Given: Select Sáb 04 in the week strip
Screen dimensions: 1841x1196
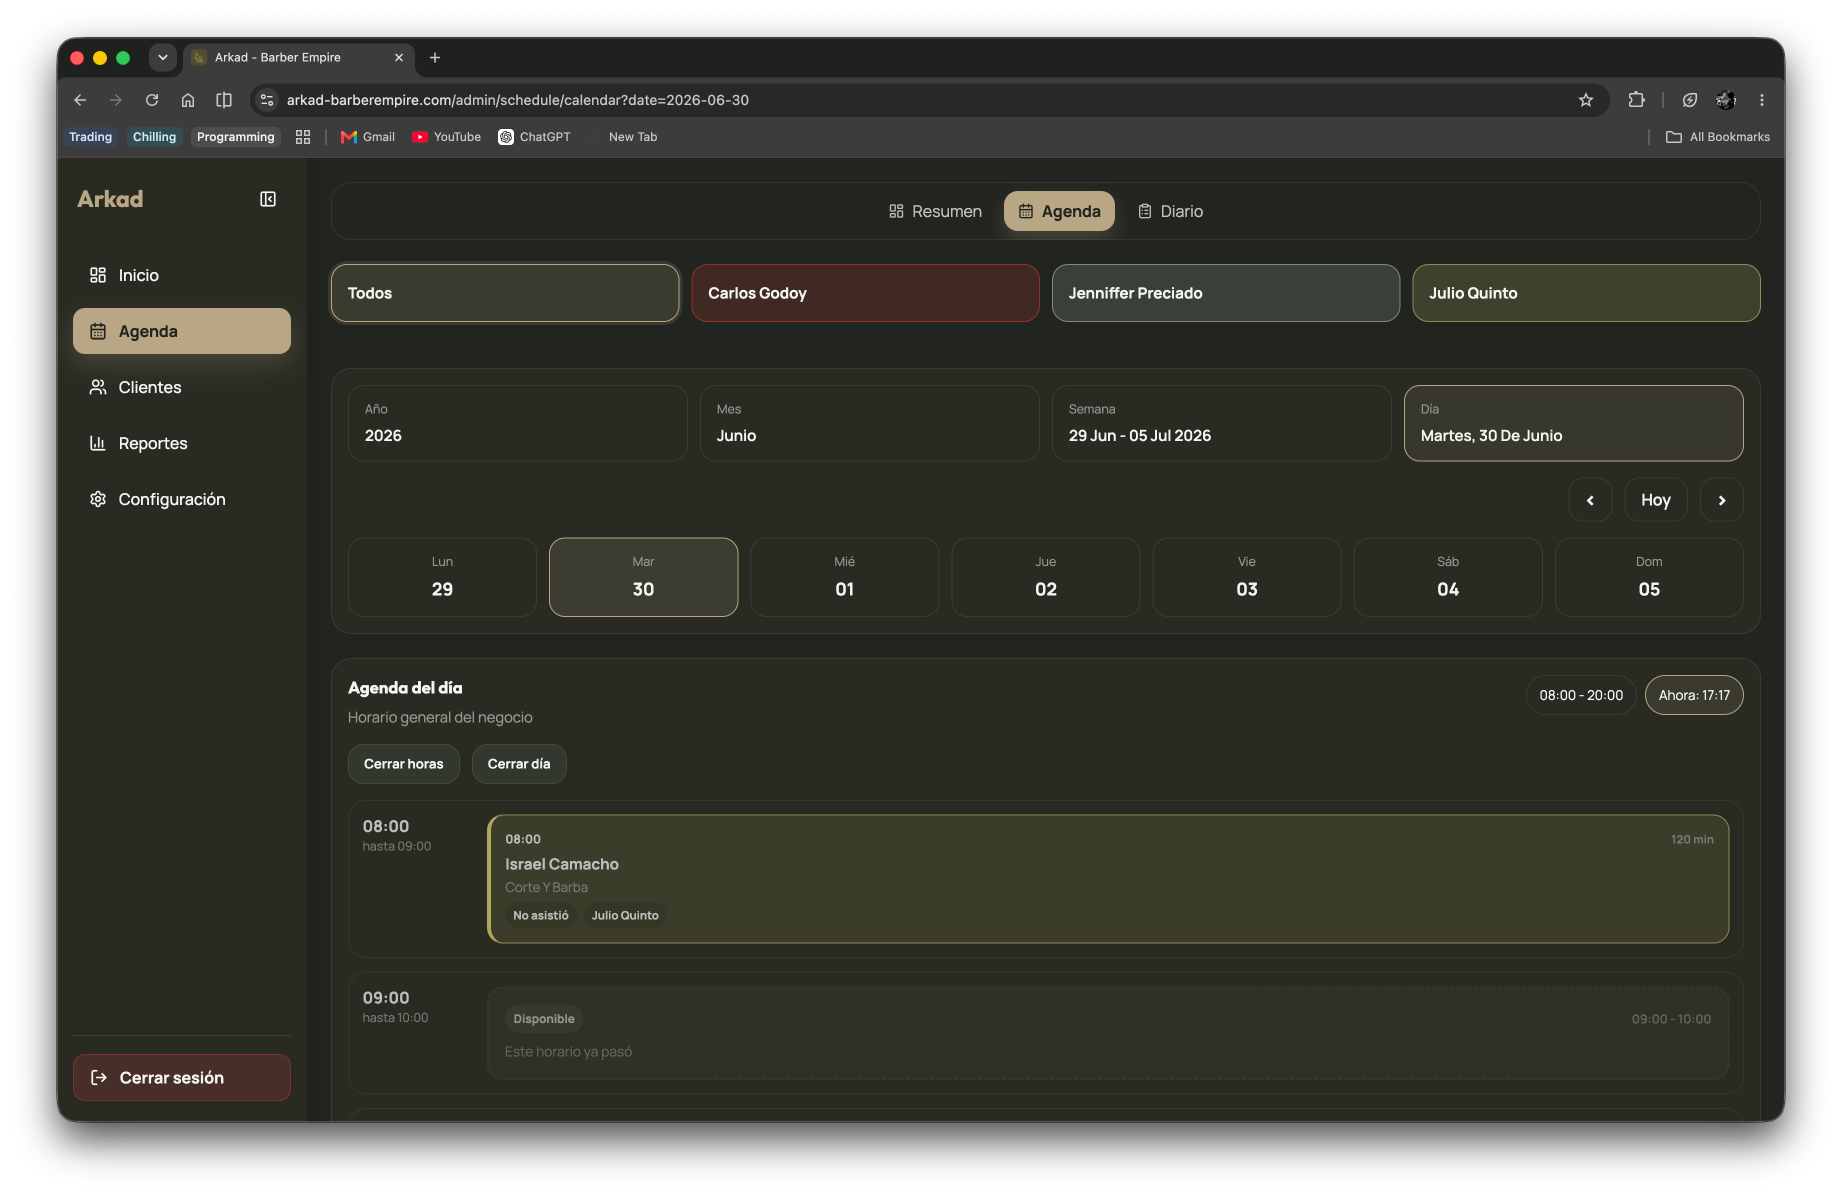Looking at the screenshot, I should pyautogui.click(x=1448, y=577).
